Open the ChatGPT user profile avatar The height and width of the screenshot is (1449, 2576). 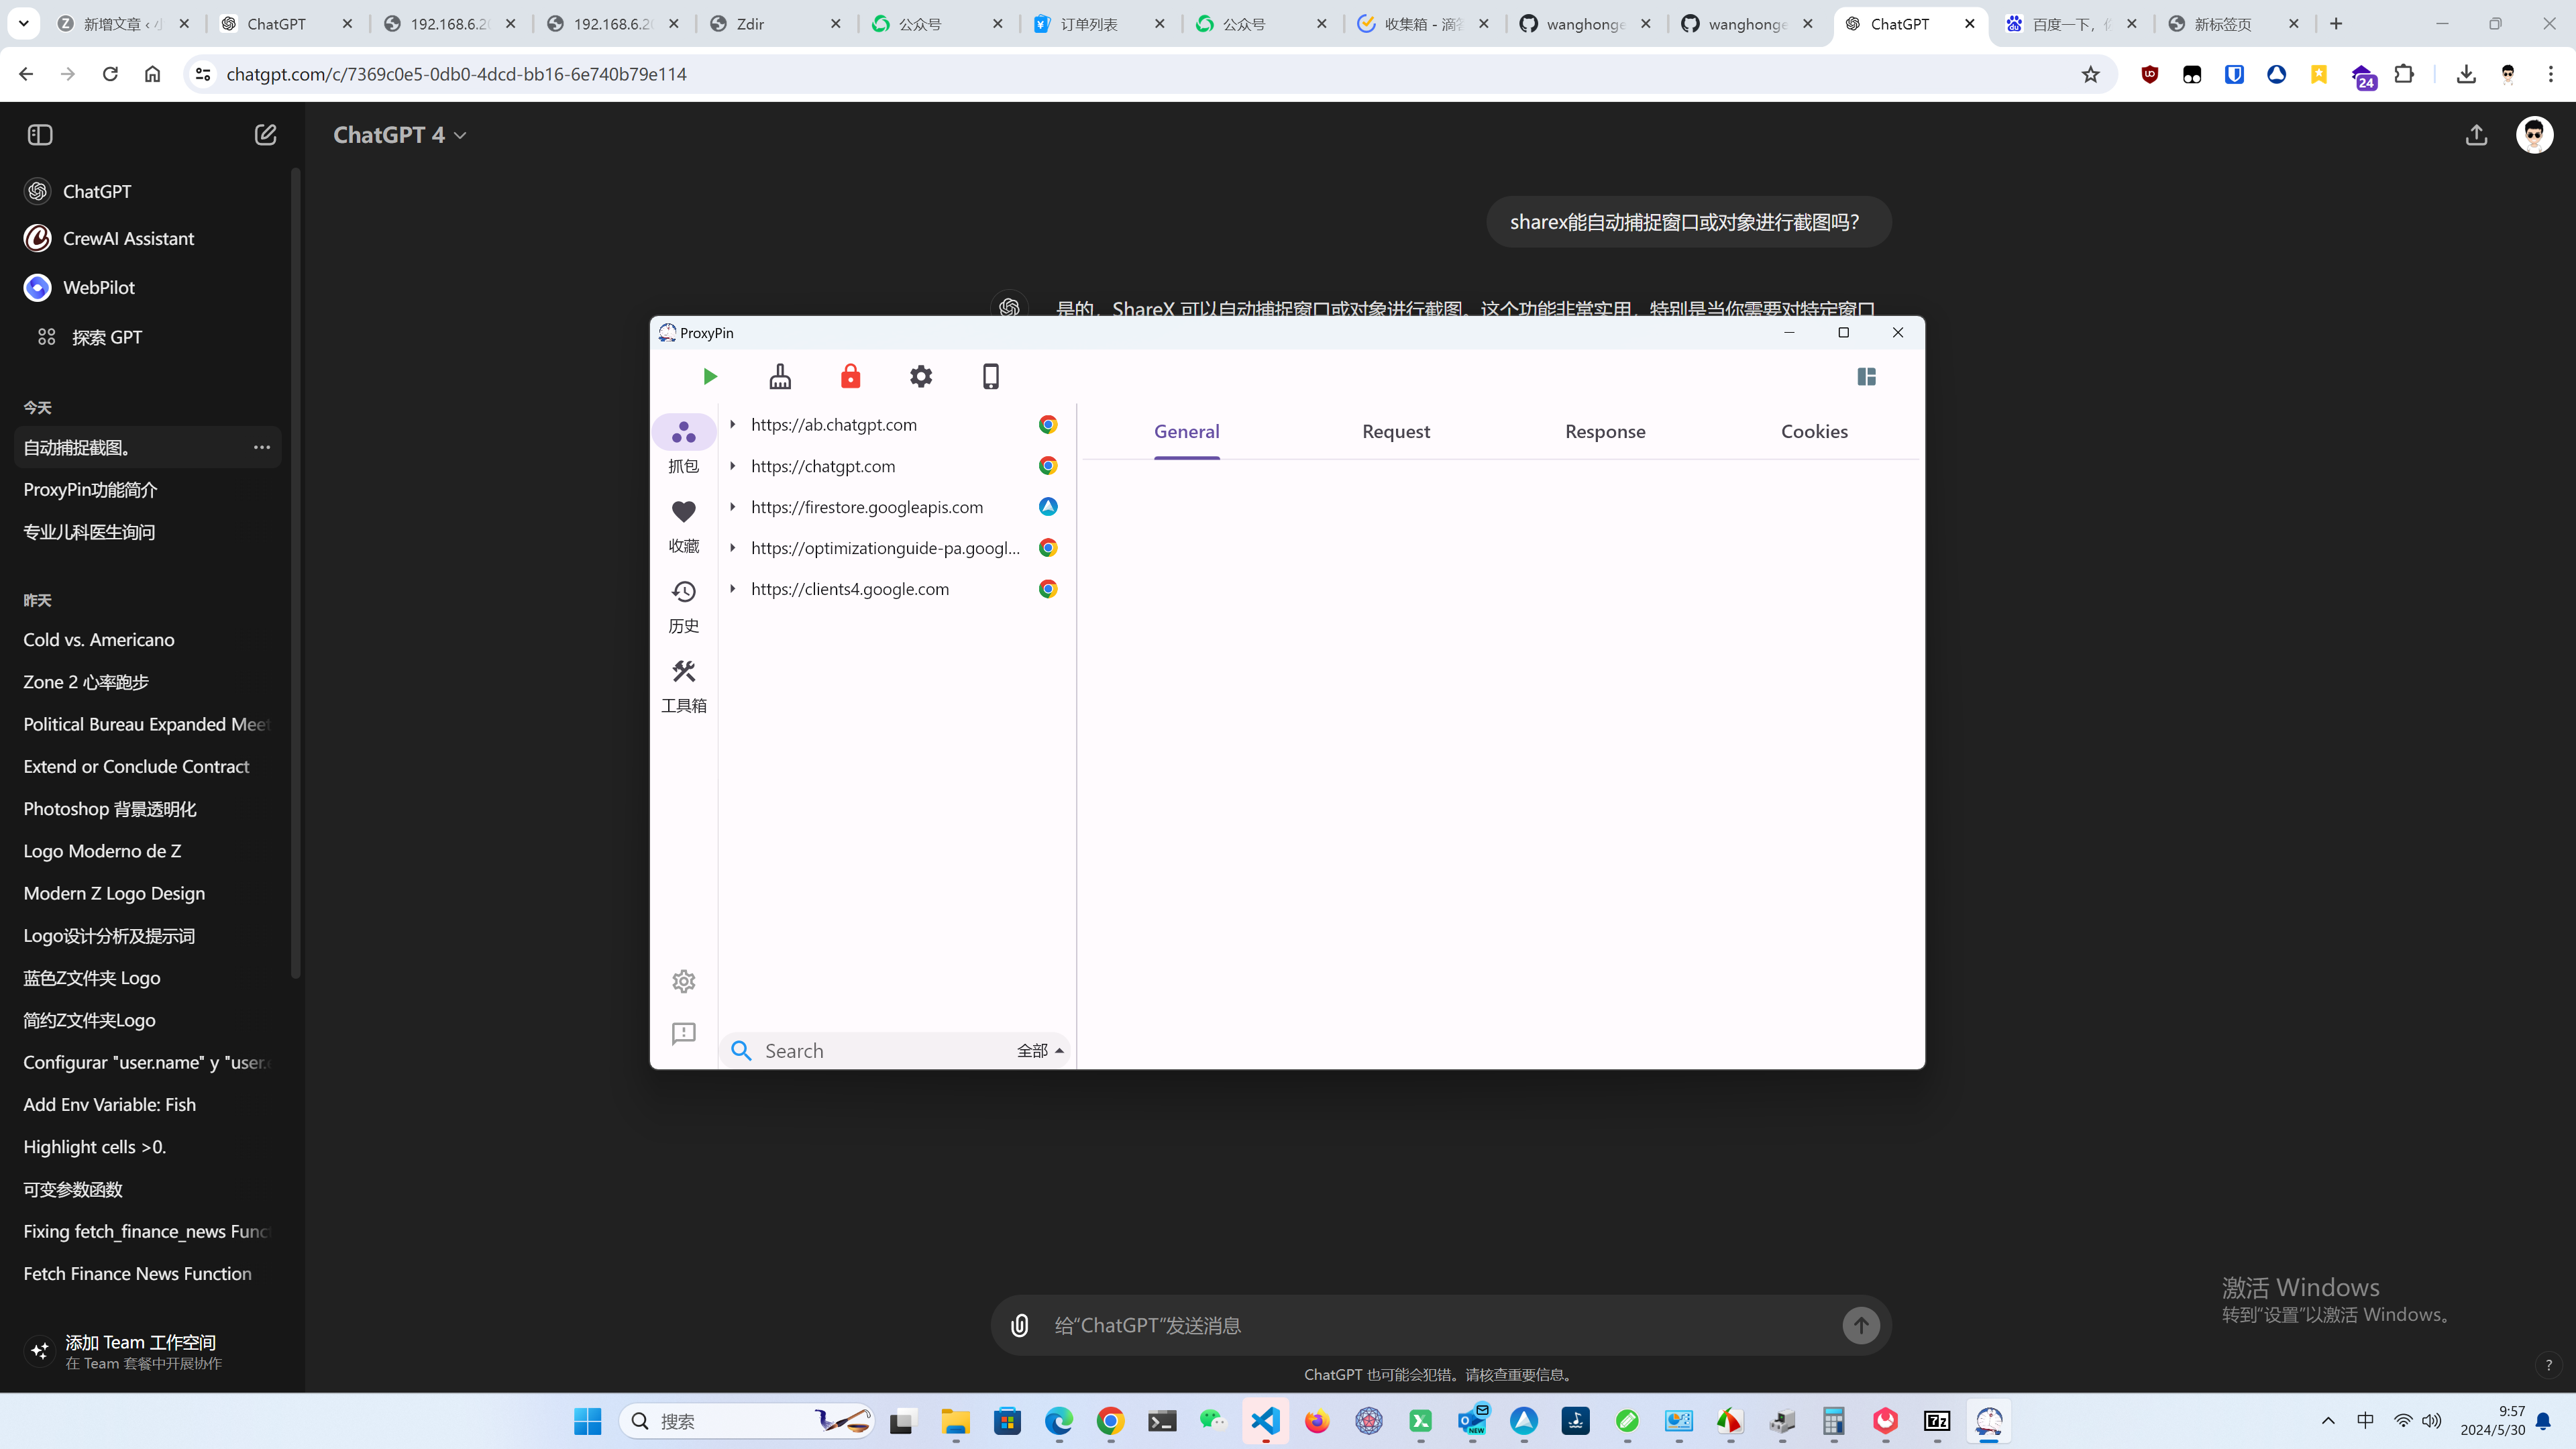pos(2534,135)
